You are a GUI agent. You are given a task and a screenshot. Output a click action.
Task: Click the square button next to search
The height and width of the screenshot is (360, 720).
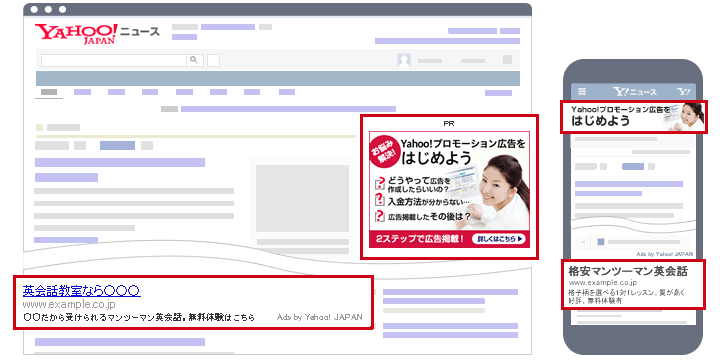pos(214,60)
